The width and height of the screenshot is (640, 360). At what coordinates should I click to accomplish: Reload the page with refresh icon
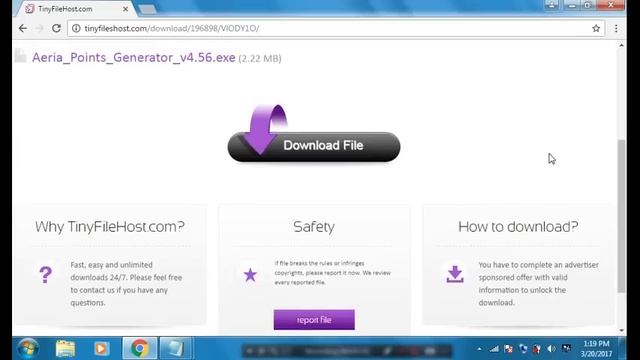[x=56, y=28]
